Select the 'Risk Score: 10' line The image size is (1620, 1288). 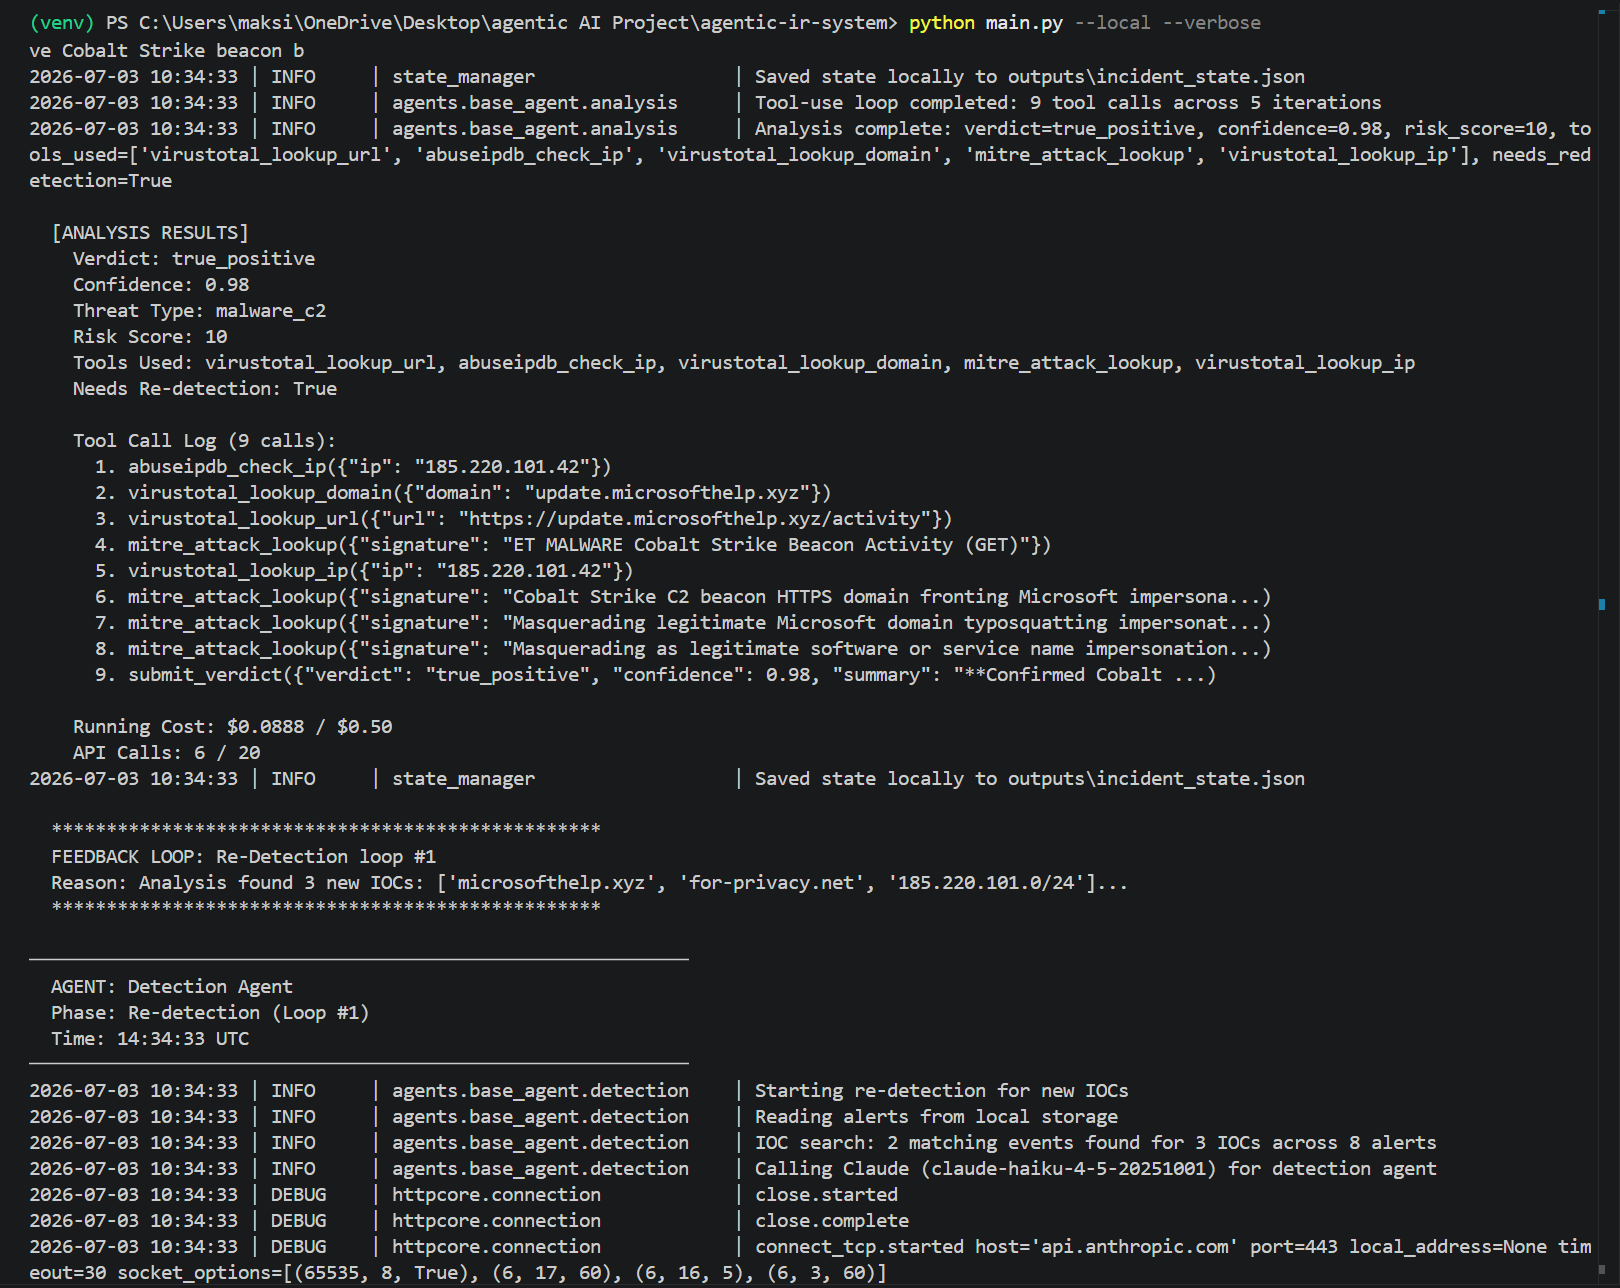click(x=150, y=337)
